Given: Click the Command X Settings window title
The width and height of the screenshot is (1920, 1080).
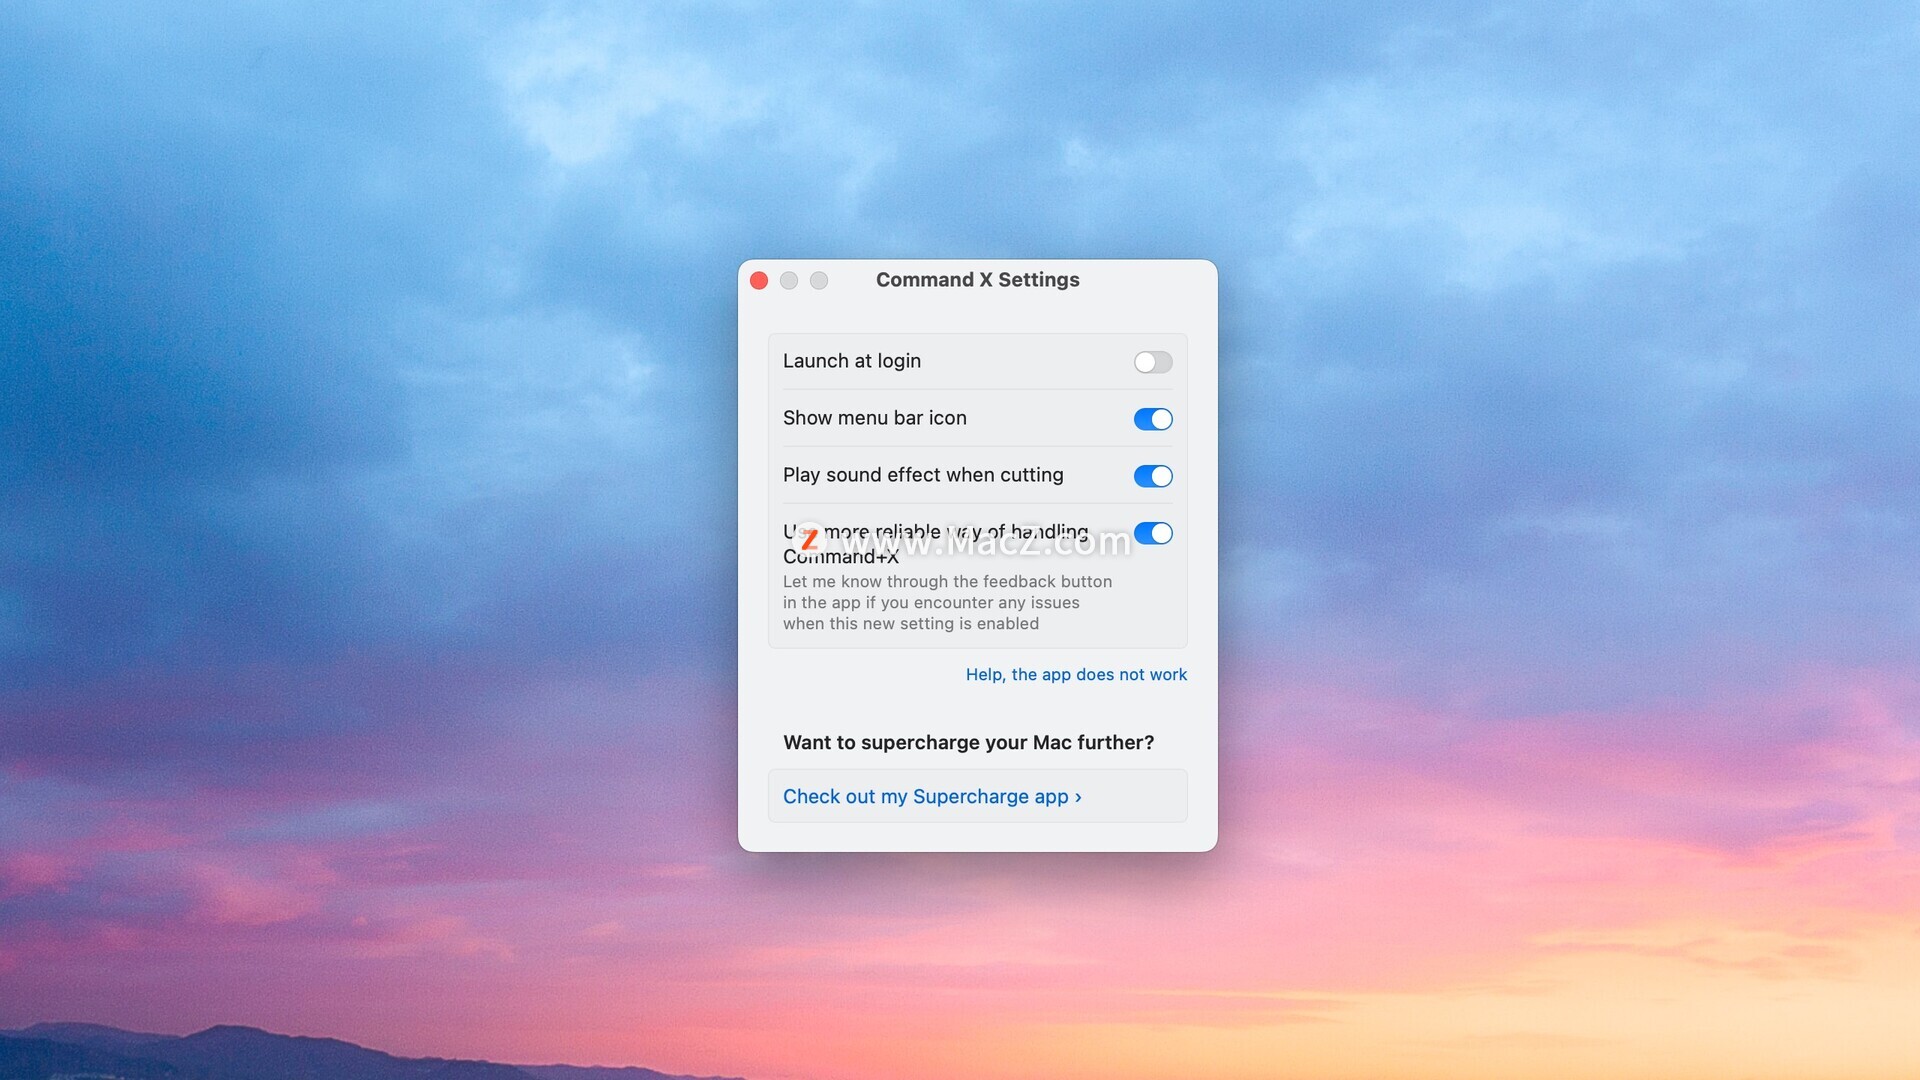Looking at the screenshot, I should tap(977, 280).
